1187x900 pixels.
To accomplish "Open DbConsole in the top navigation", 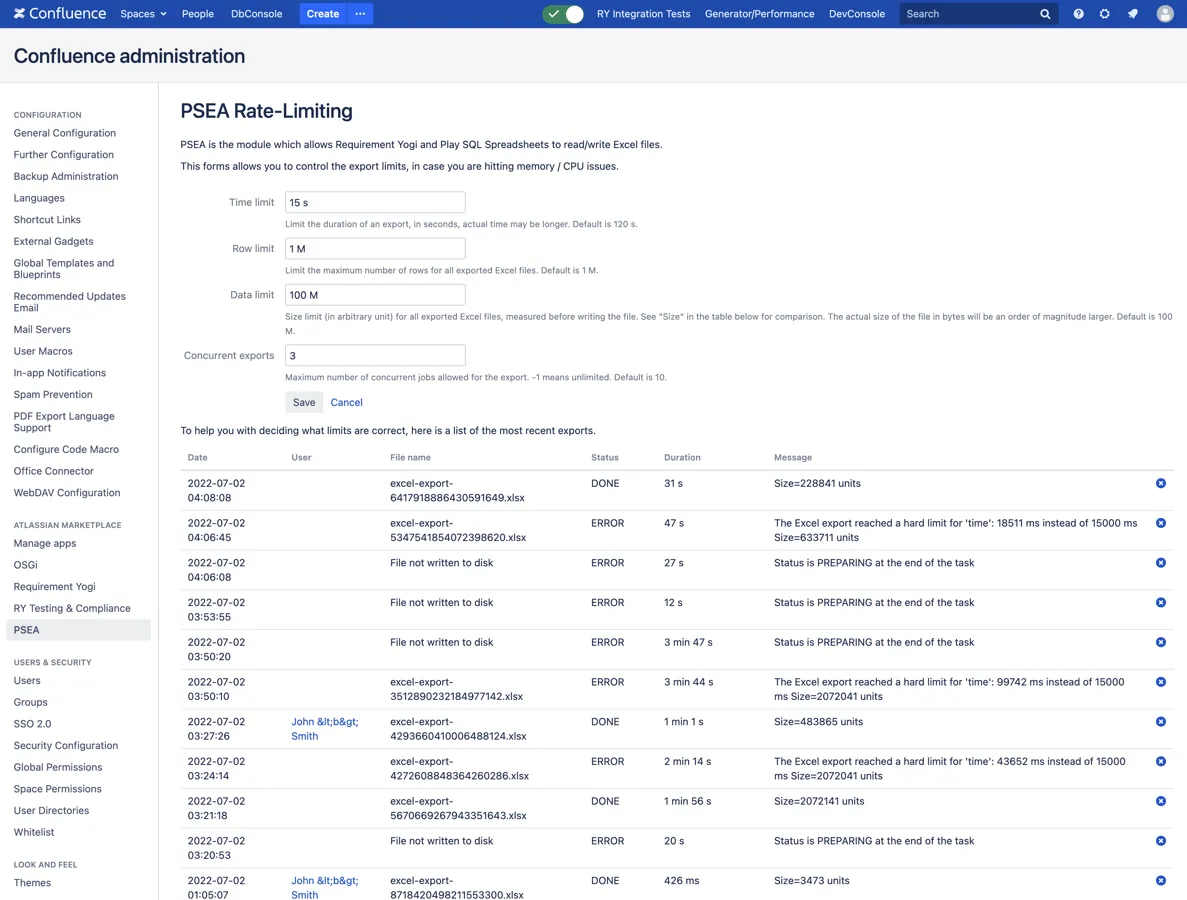I will (257, 14).
